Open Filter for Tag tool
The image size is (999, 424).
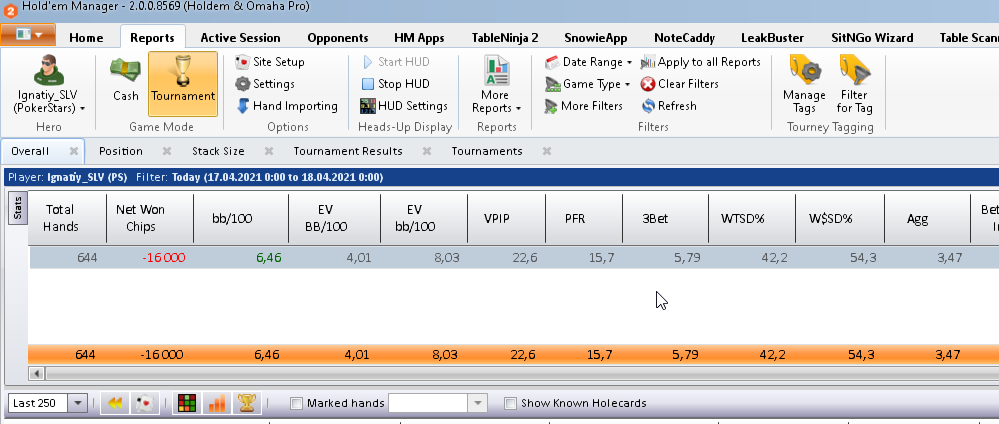(854, 84)
